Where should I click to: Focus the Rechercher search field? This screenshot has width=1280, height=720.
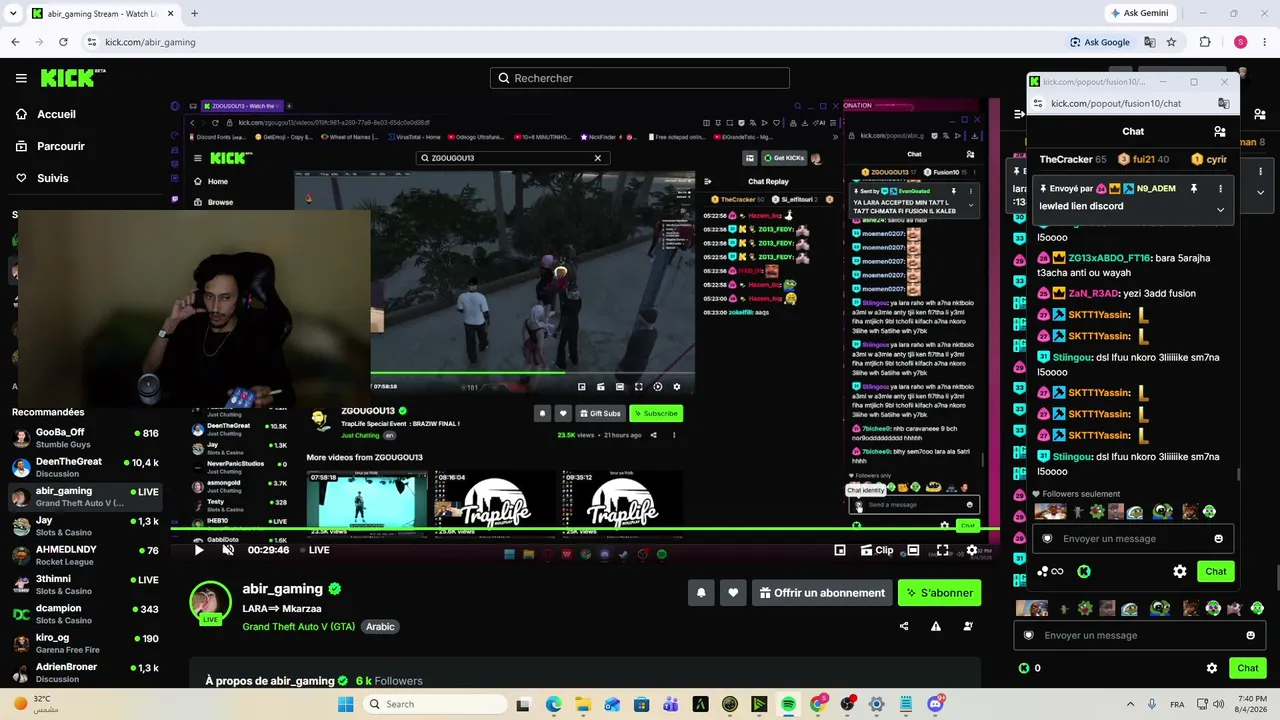(x=640, y=78)
